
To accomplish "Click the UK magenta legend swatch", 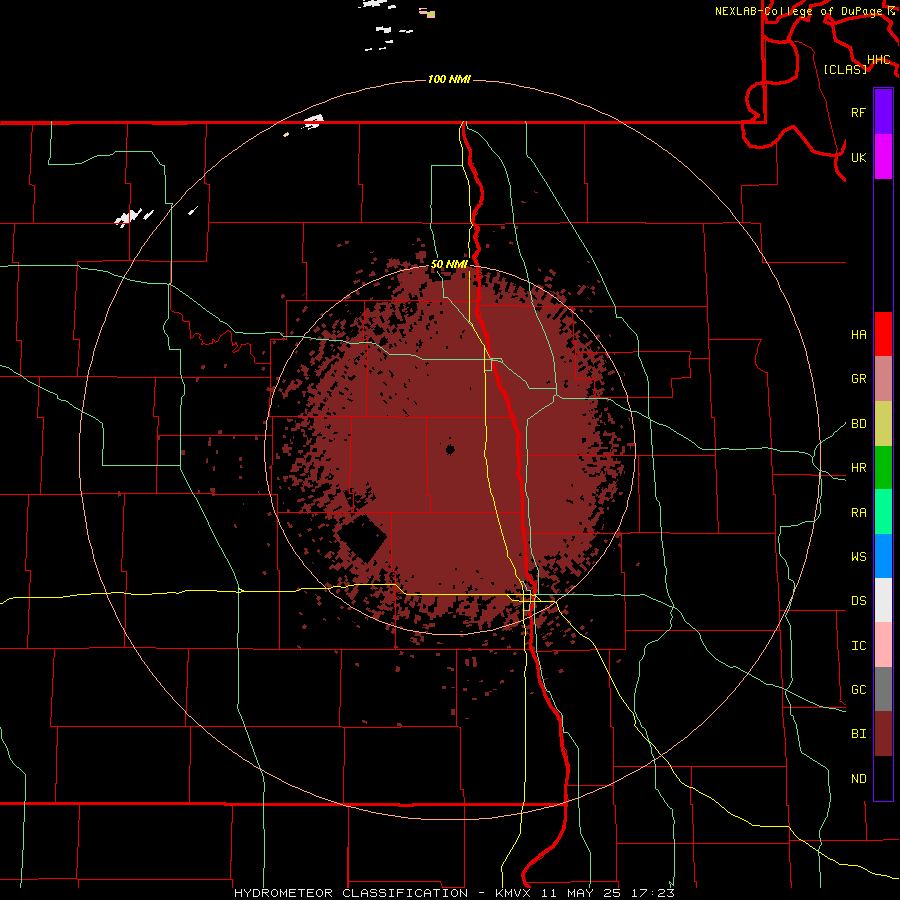I will click(883, 157).
